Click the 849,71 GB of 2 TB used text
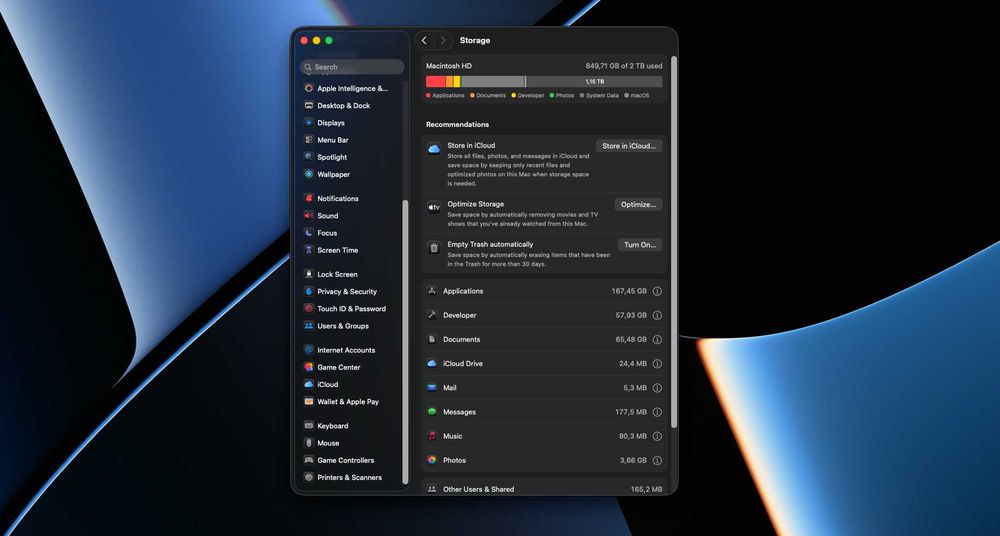 click(x=624, y=66)
